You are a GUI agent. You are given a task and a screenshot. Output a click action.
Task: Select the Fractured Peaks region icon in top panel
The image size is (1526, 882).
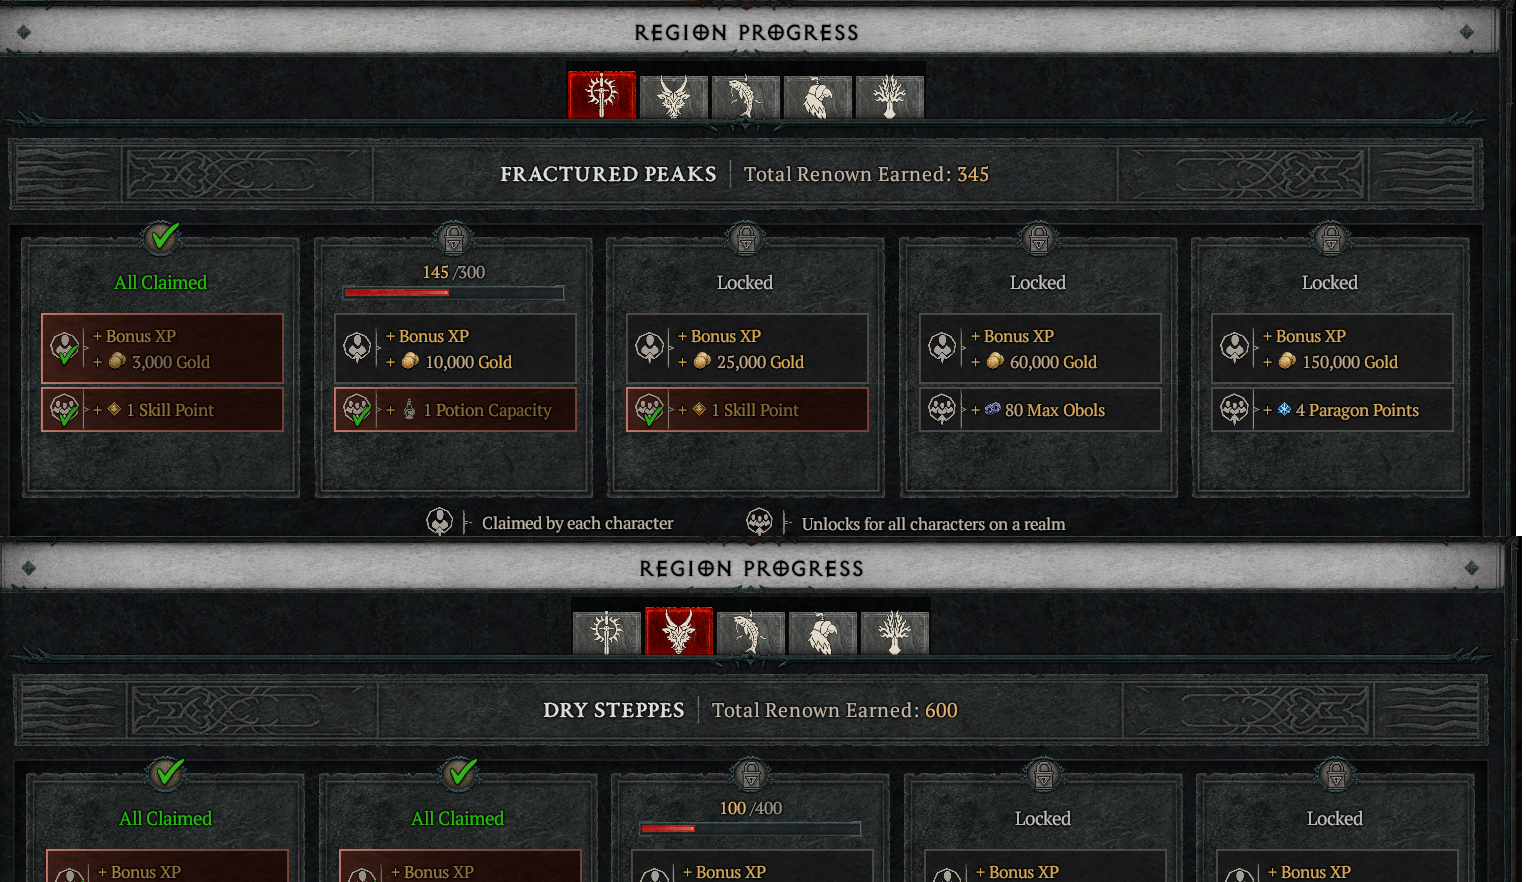coord(602,96)
